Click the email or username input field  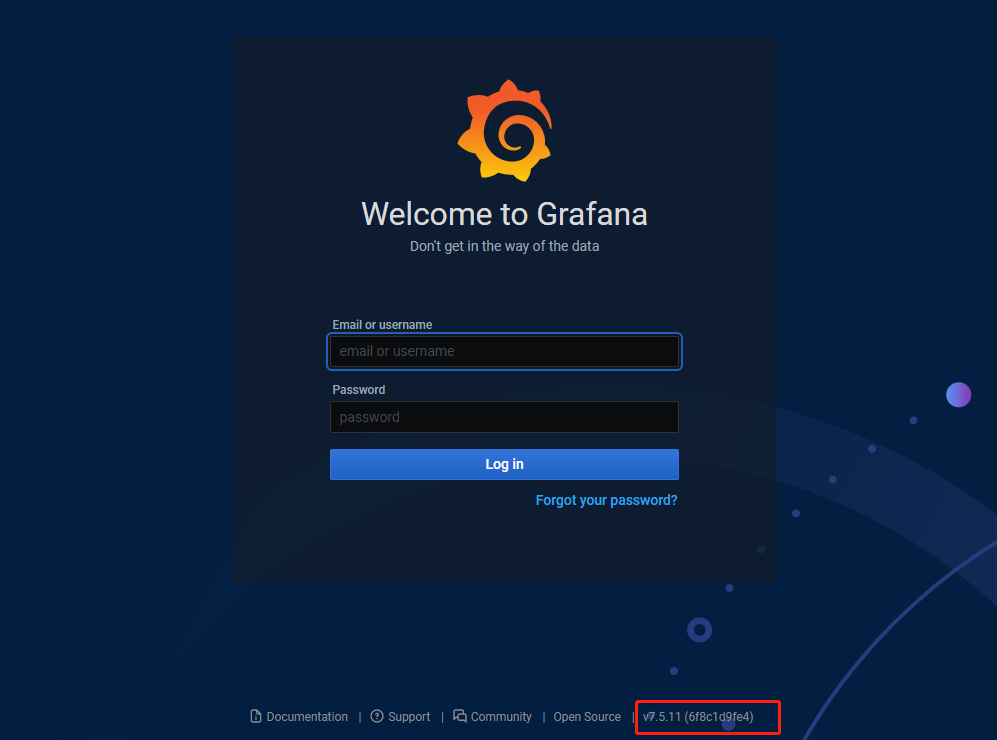pyautogui.click(x=504, y=351)
